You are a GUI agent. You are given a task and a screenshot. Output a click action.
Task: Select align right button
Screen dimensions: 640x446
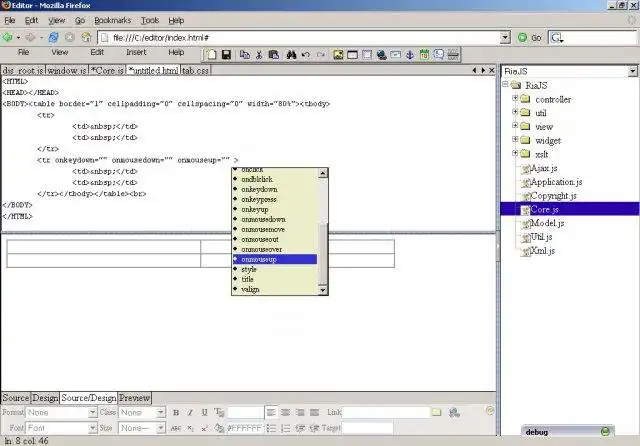[x=300, y=413]
